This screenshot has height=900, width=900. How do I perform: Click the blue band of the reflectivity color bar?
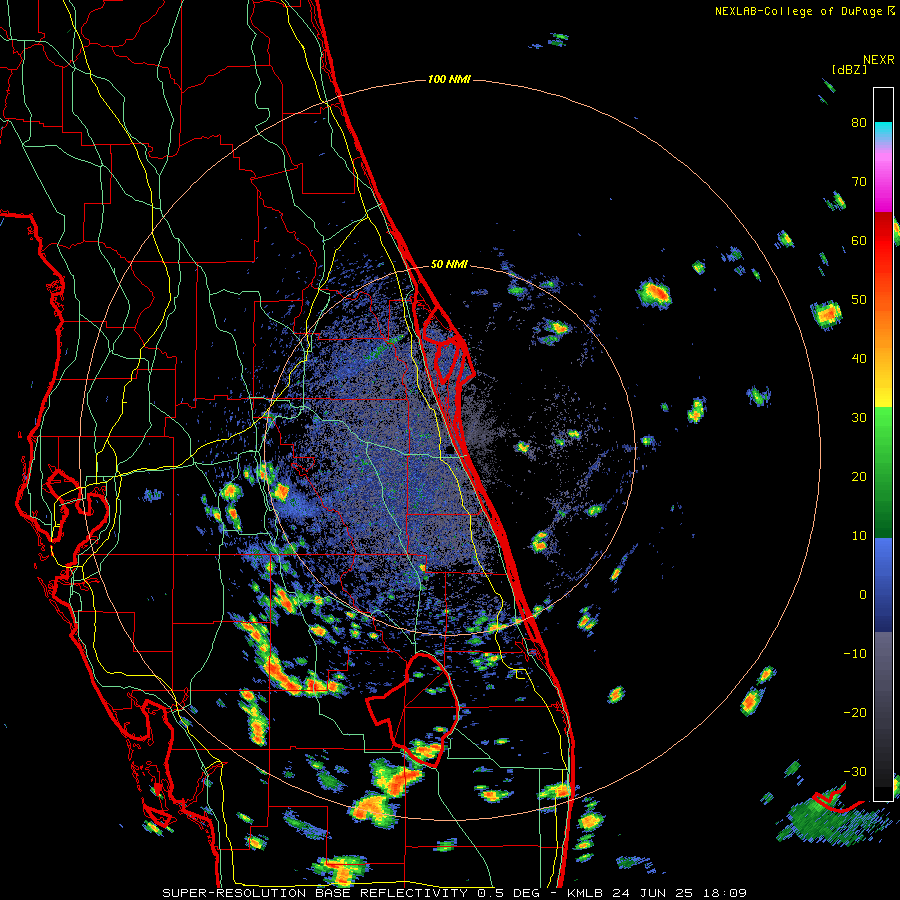coord(883,585)
